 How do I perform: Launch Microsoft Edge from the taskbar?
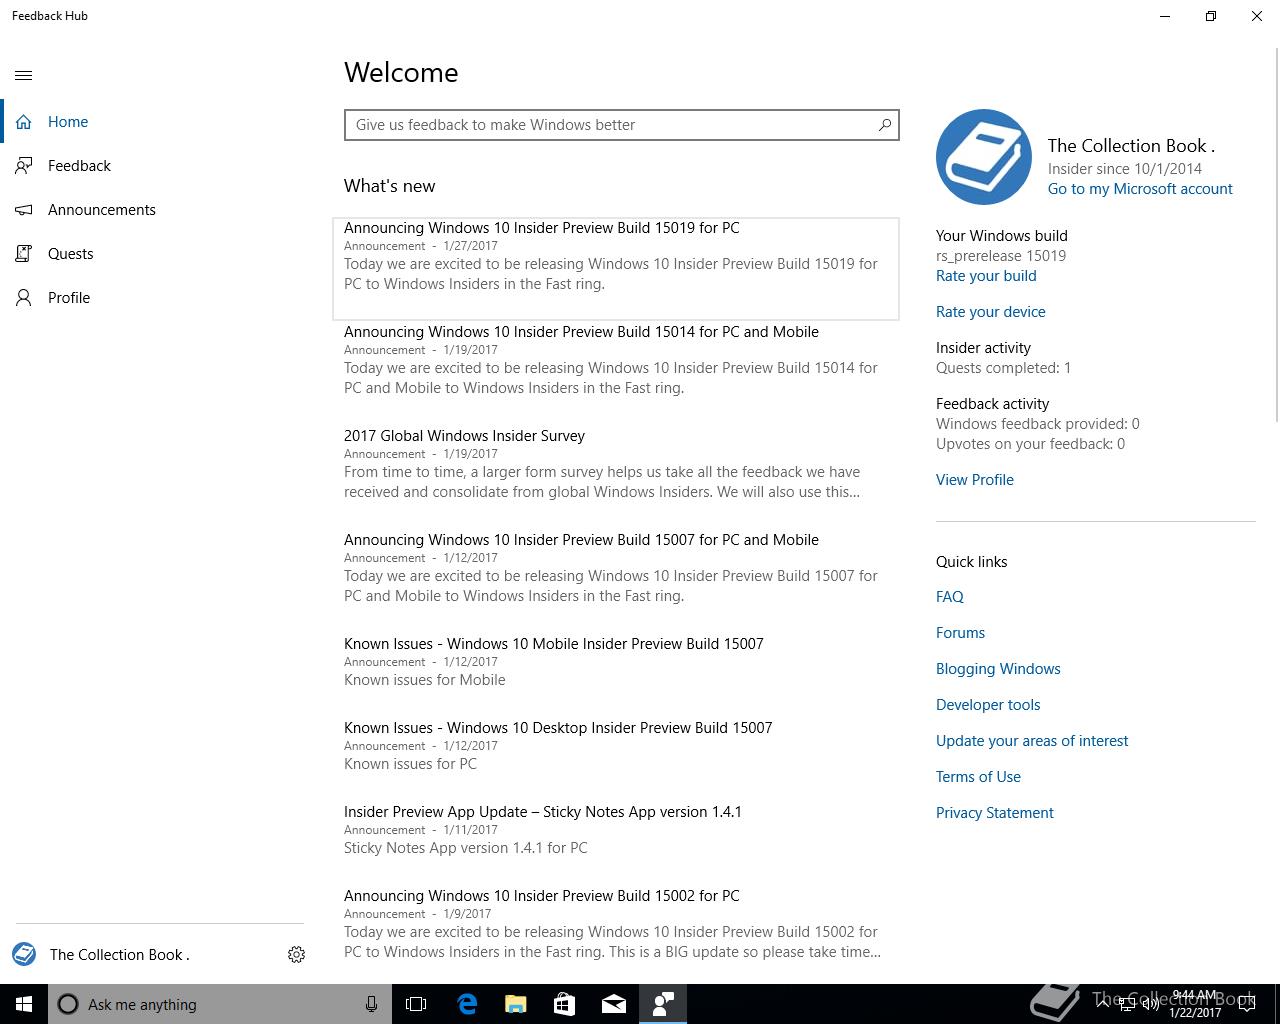[467, 1004]
